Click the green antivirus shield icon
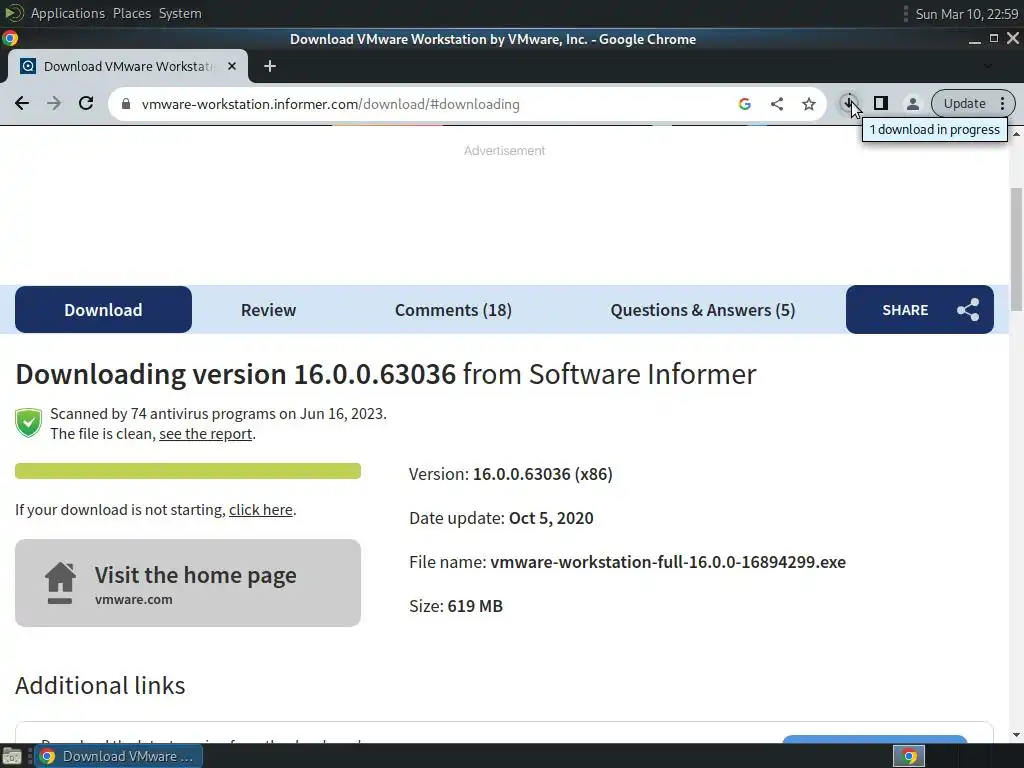Viewport: 1024px width, 768px height. pyautogui.click(x=28, y=423)
